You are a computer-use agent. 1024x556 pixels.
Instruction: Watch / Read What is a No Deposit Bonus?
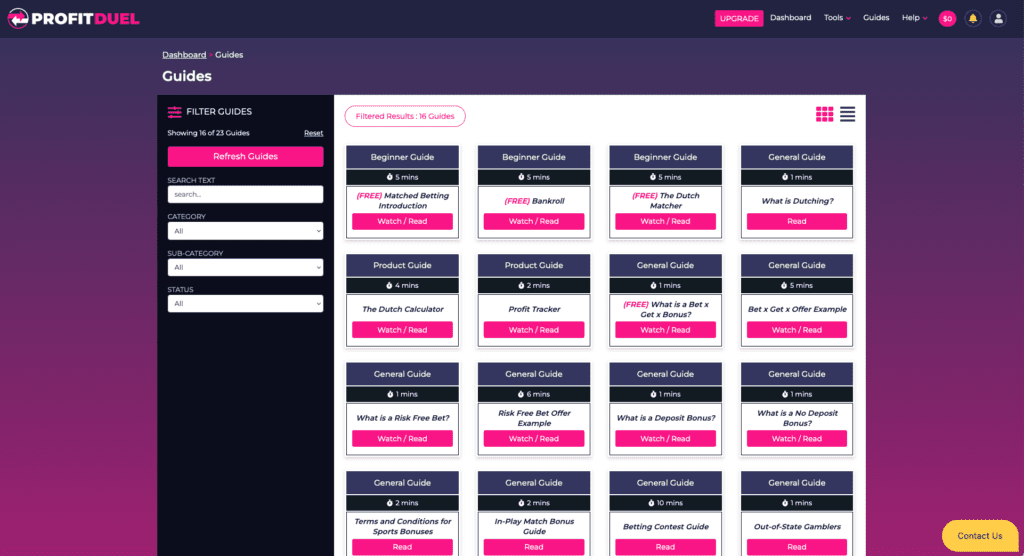point(797,438)
